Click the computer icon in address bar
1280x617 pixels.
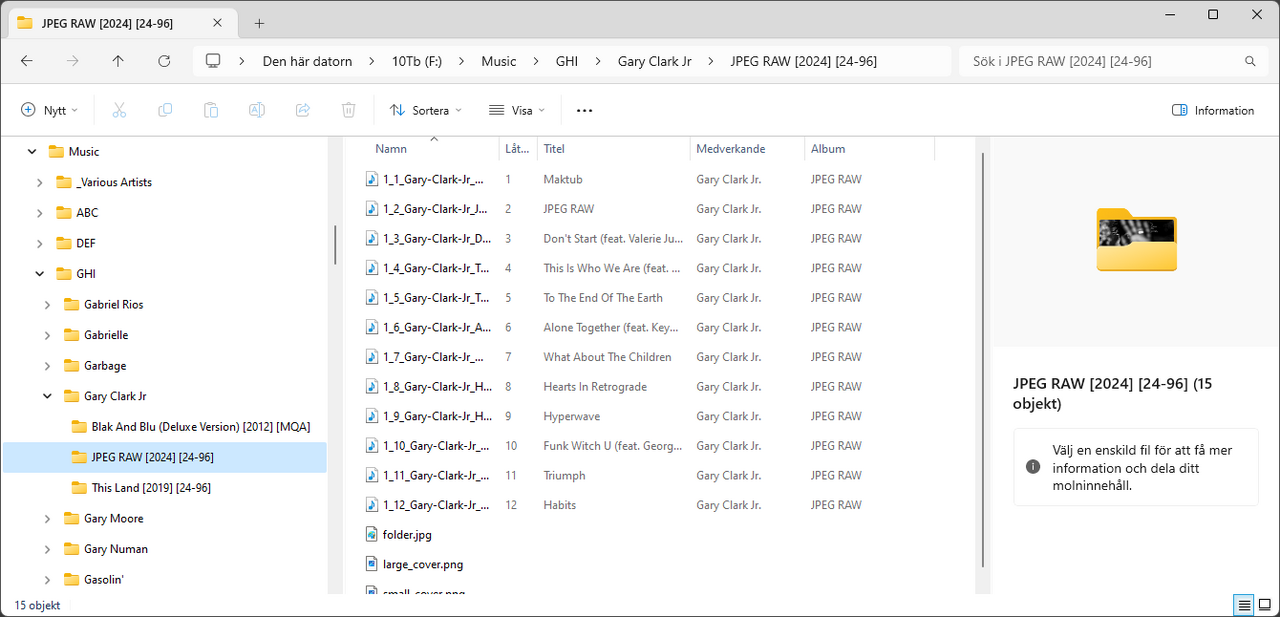pyautogui.click(x=212, y=61)
